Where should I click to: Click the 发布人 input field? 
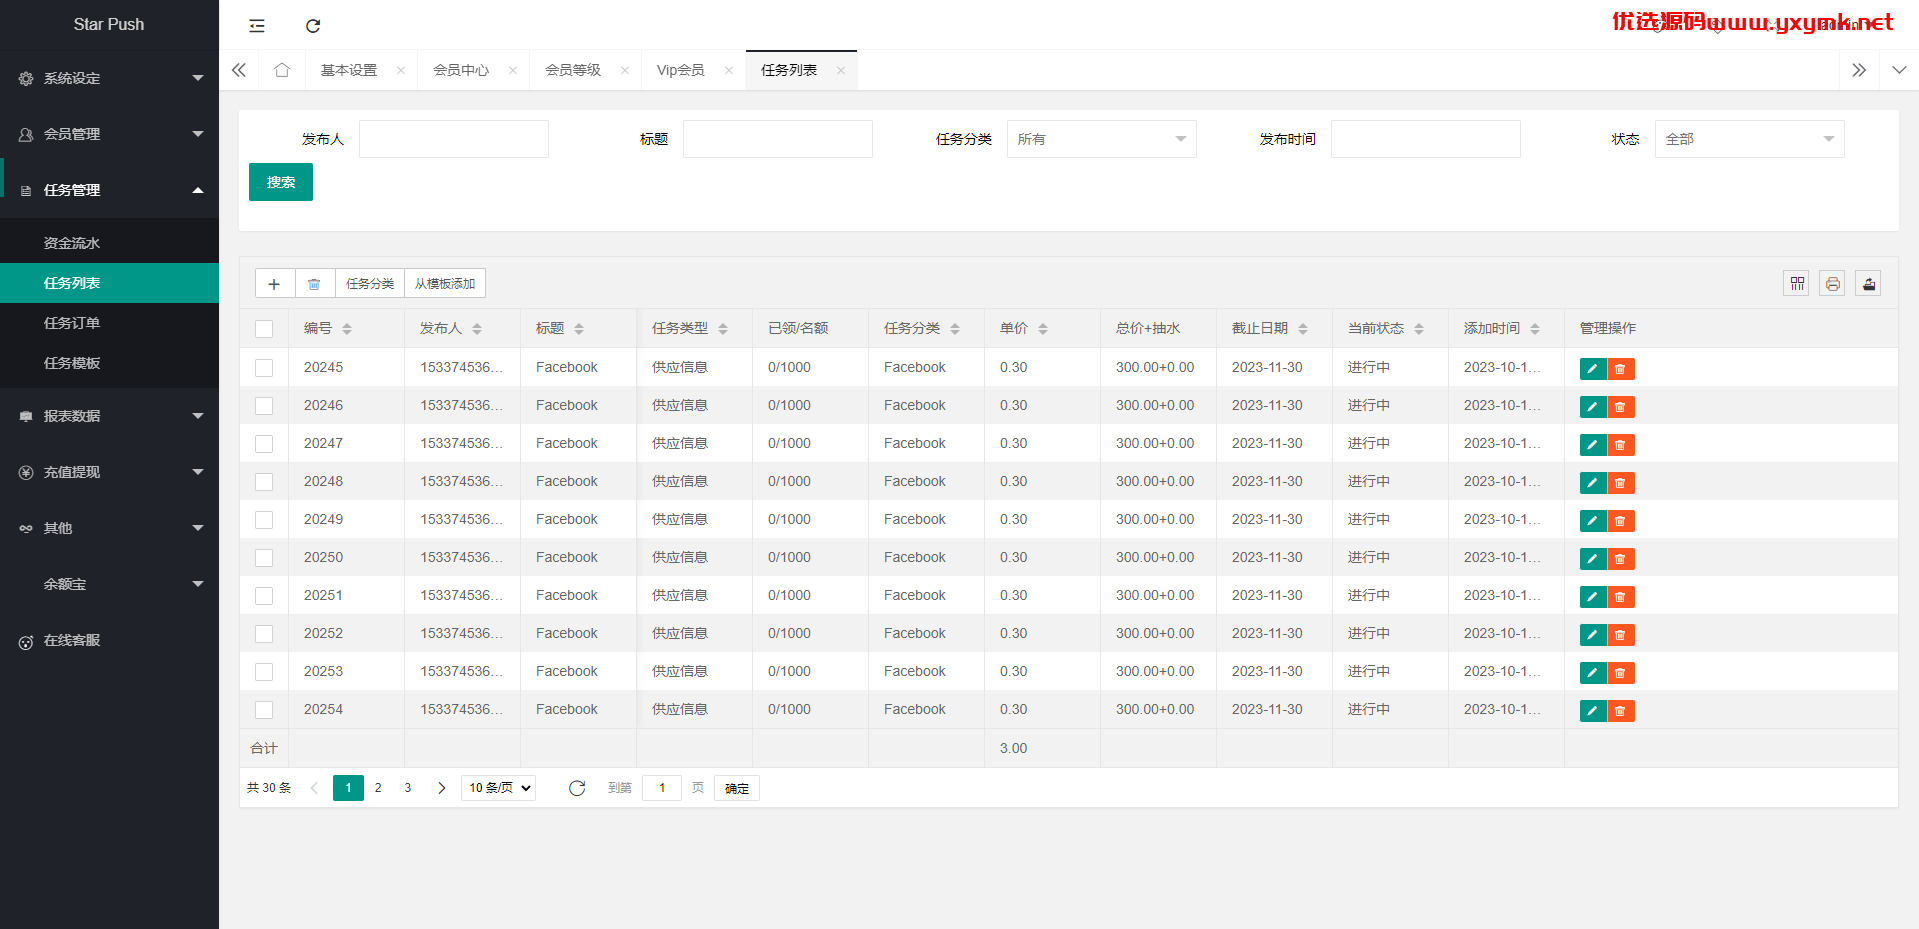pyautogui.click(x=454, y=139)
